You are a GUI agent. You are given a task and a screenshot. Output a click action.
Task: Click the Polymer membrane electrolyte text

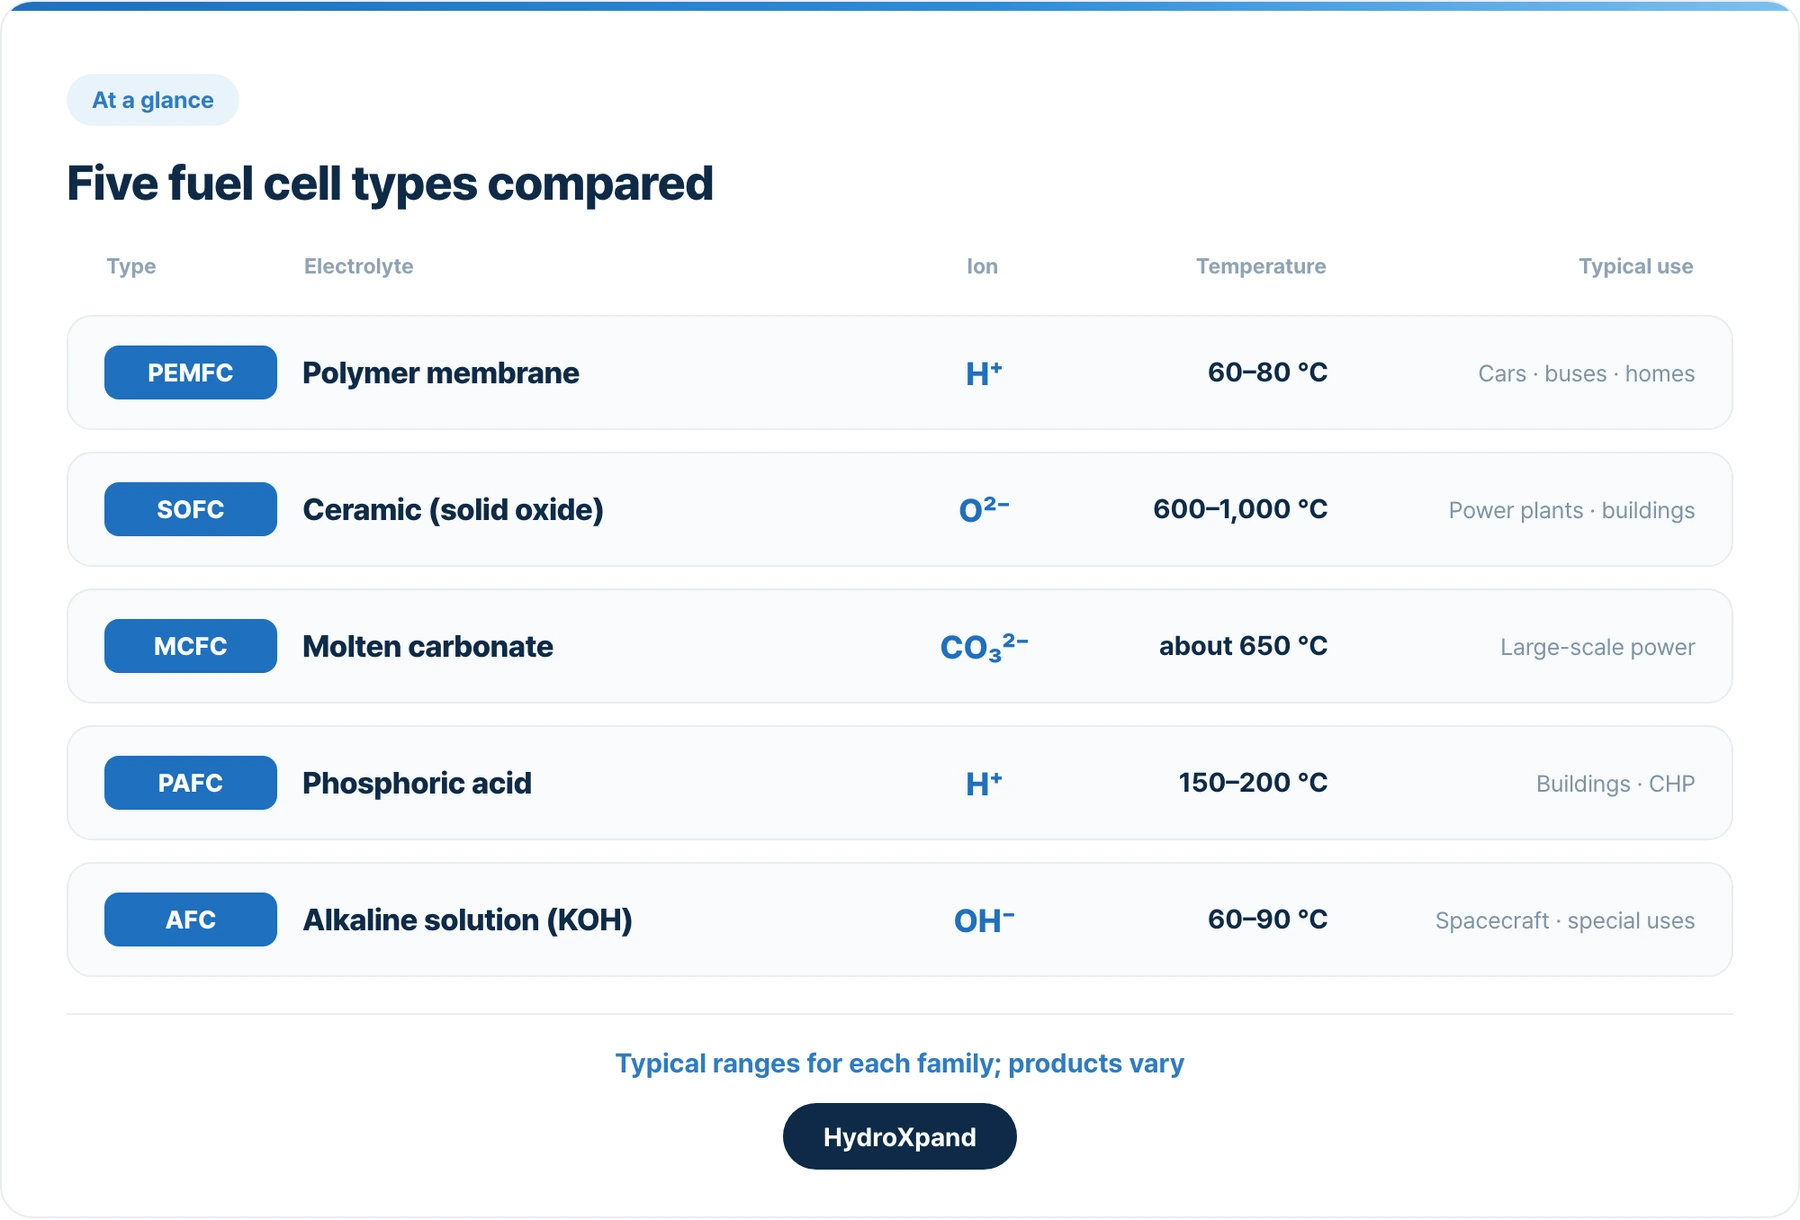tap(441, 373)
